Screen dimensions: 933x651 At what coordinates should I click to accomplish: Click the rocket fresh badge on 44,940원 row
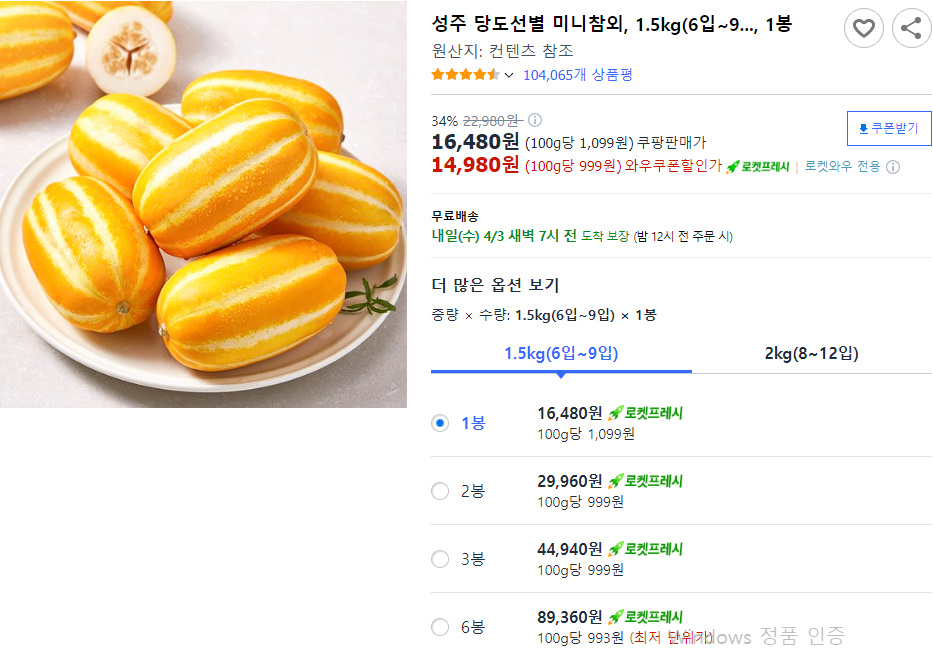646,549
